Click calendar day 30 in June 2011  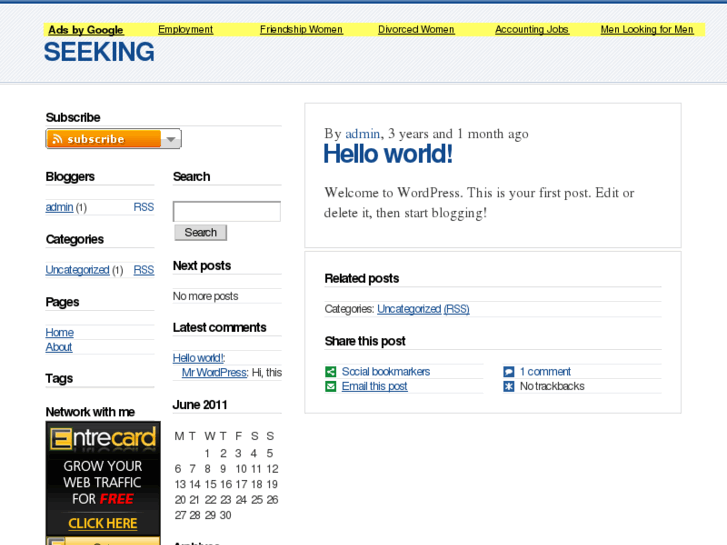pyautogui.click(x=225, y=515)
